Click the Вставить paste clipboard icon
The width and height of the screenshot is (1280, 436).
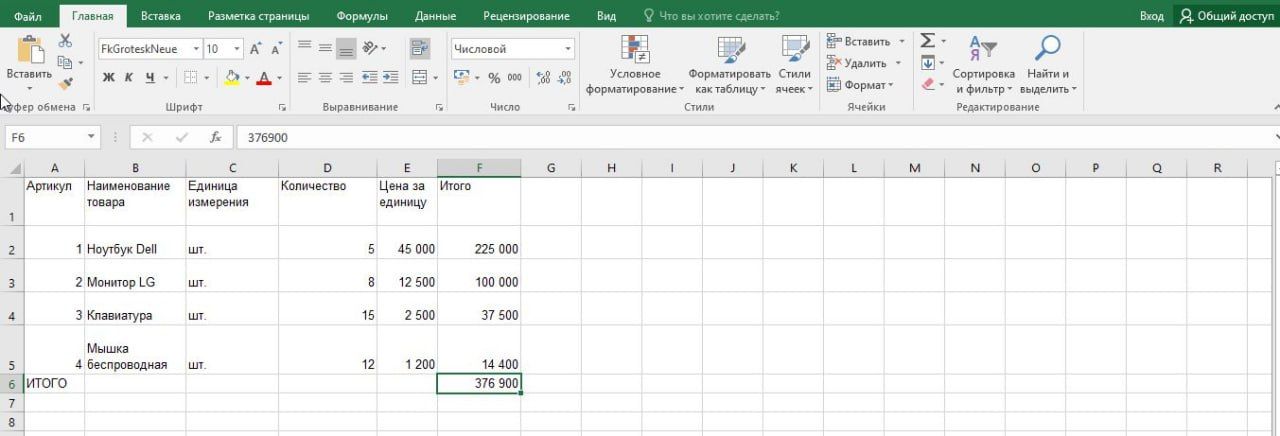pyautogui.click(x=29, y=50)
